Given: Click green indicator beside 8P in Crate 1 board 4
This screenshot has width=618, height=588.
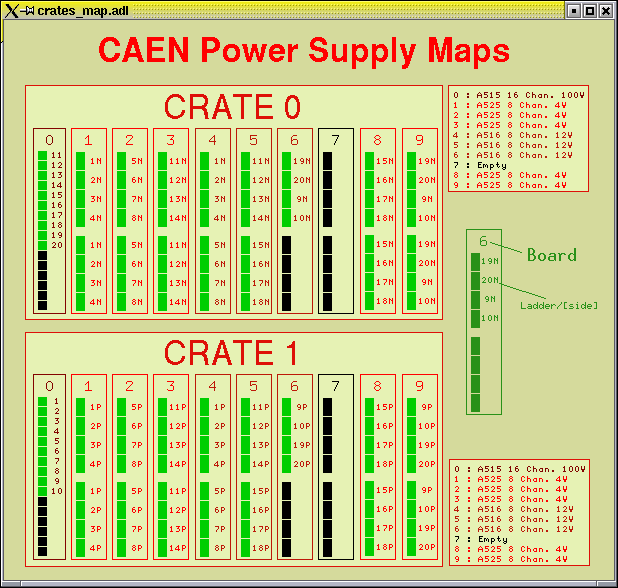Looking at the screenshot, I should coord(205,548).
